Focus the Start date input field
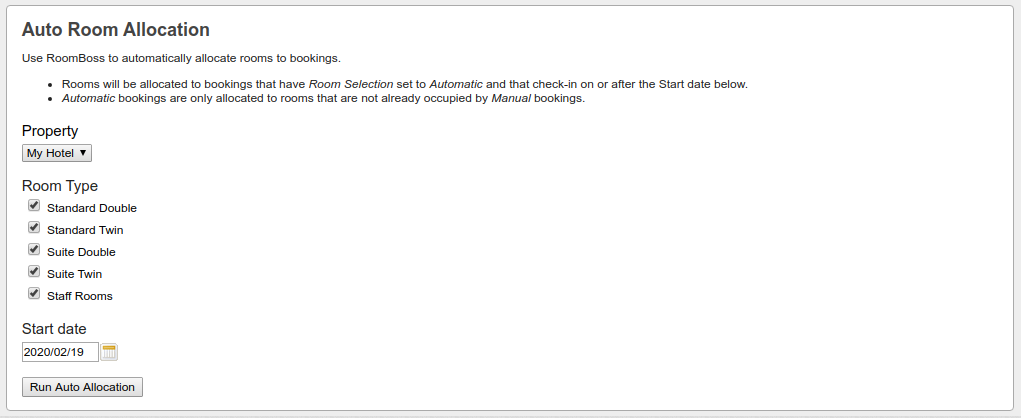 (60, 352)
